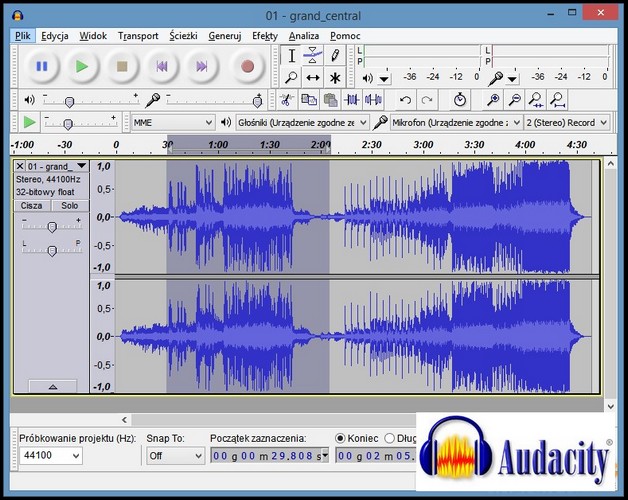
Task: Fit selection to window width
Action: pyautogui.click(x=536, y=100)
